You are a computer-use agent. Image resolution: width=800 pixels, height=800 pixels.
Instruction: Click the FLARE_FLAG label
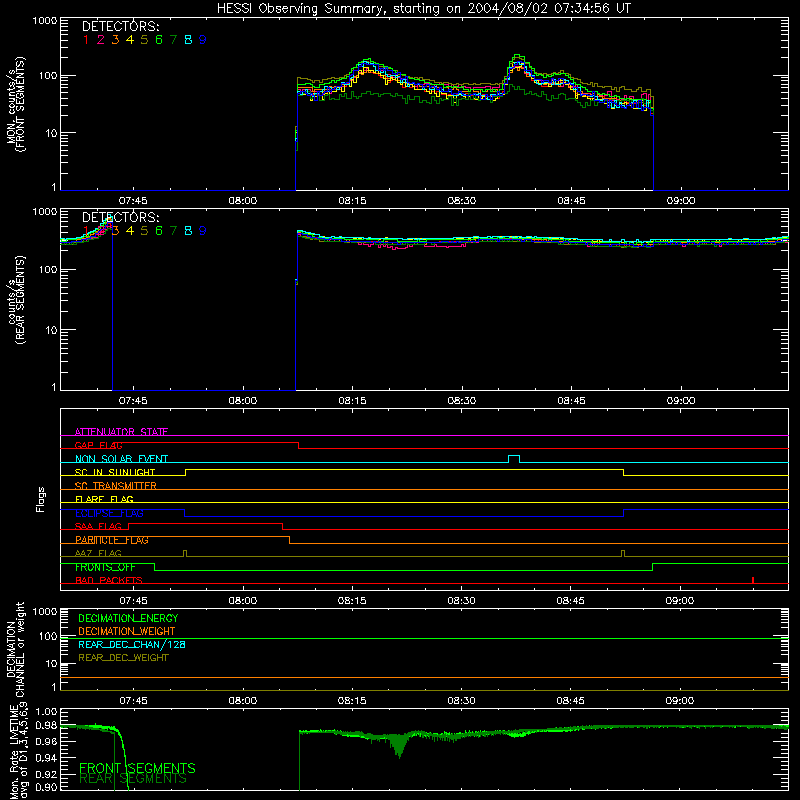coord(104,499)
